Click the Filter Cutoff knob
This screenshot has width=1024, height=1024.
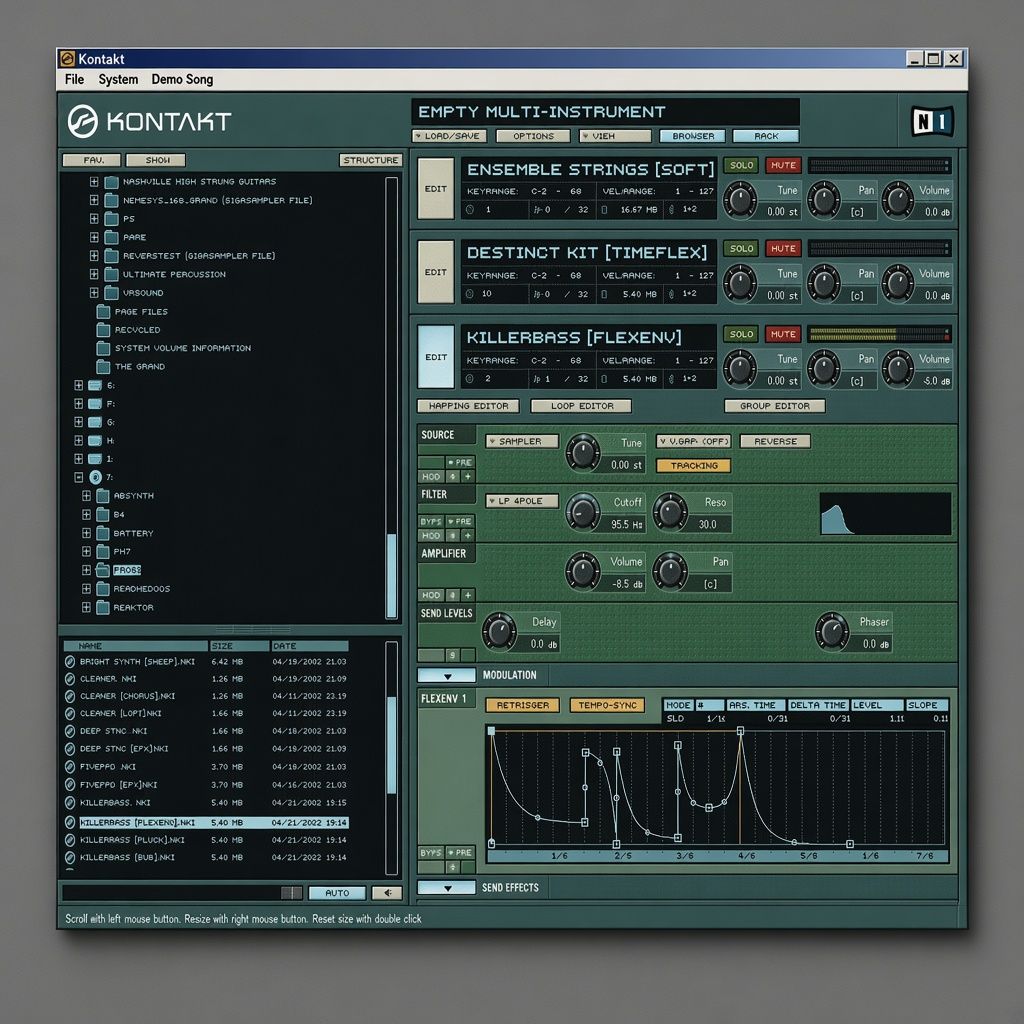(x=582, y=511)
